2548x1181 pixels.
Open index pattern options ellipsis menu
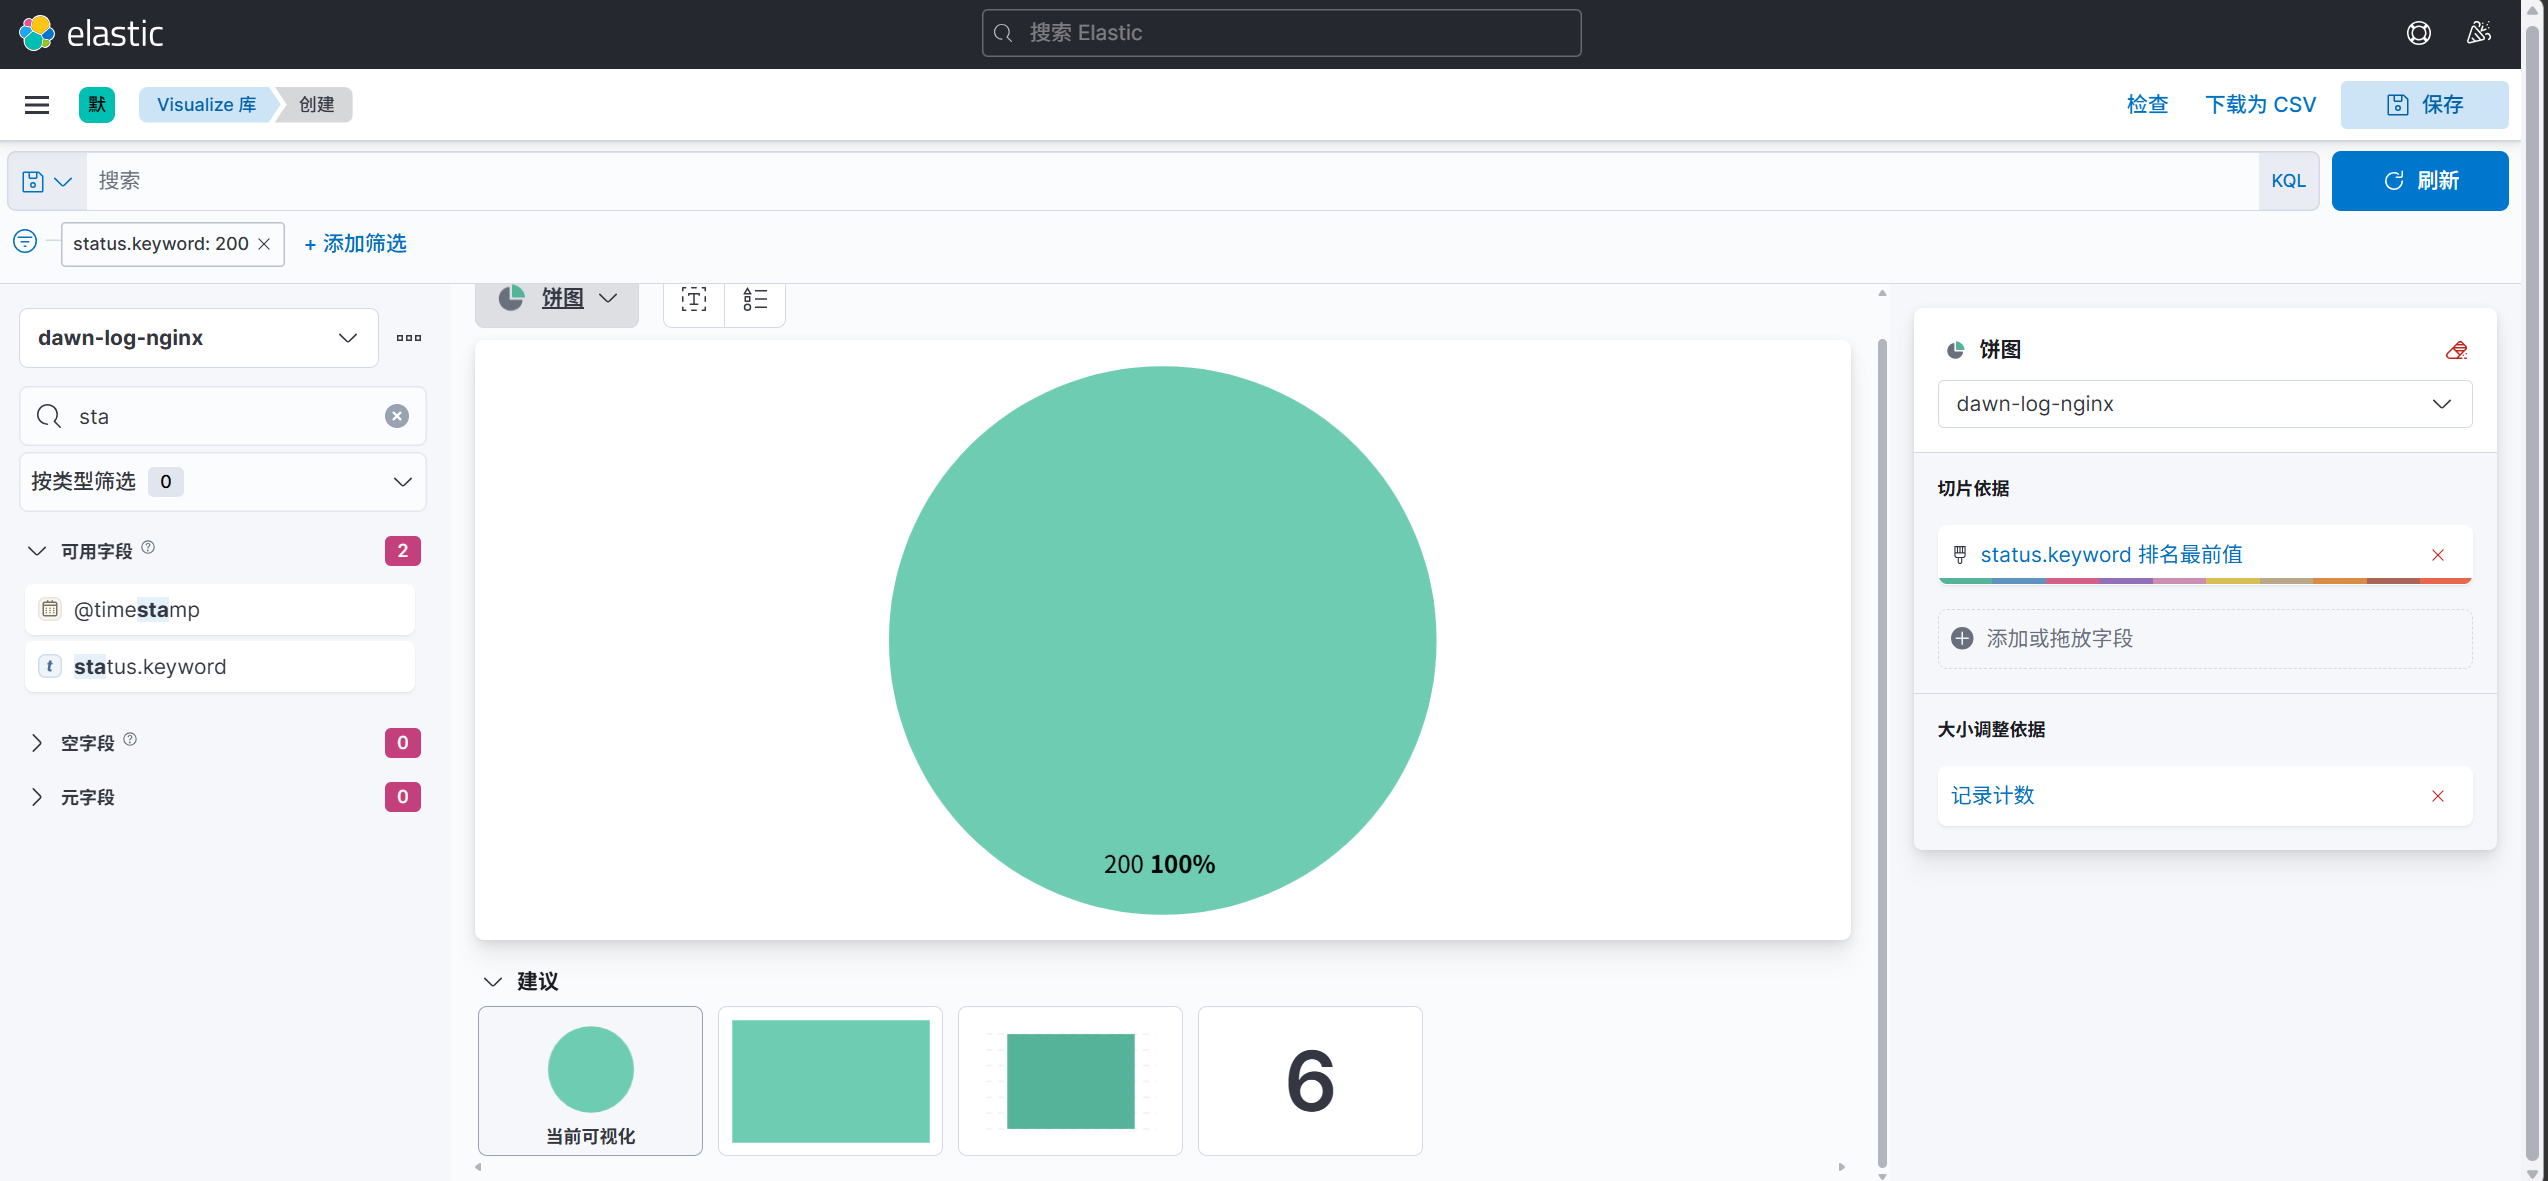(409, 338)
